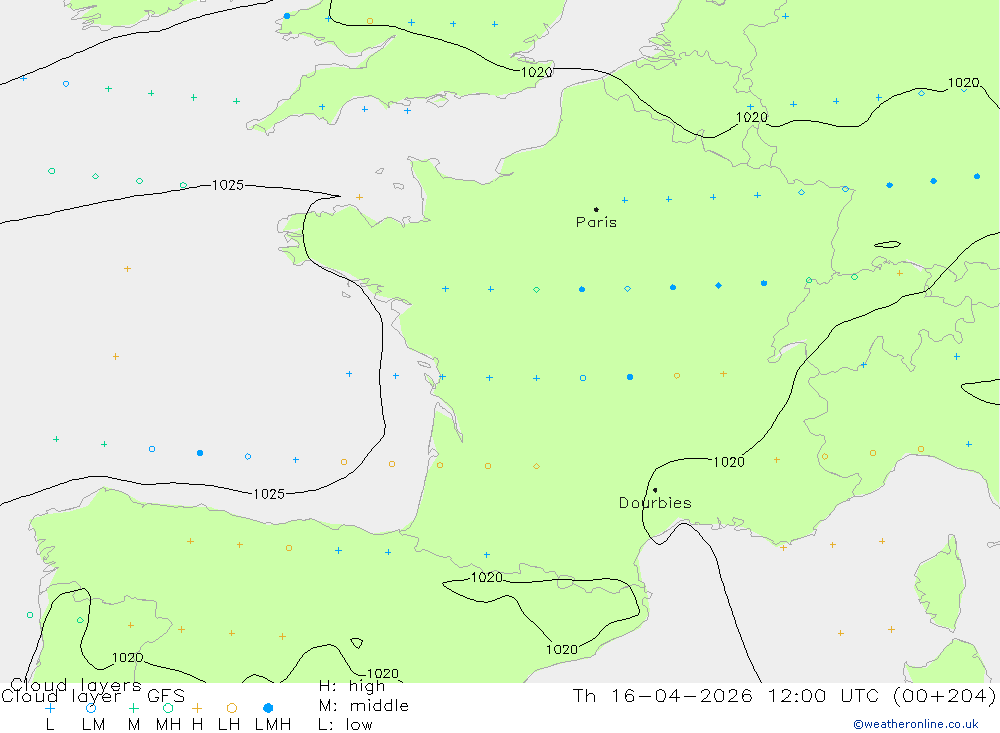Click the forecast date Th 16-04-2026 text
This screenshot has width=1000, height=733.
click(x=663, y=695)
